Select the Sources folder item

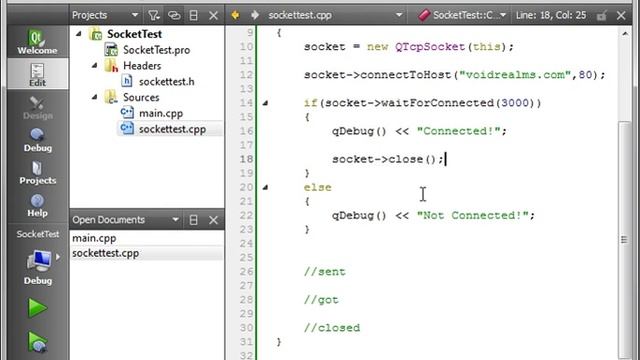click(x=141, y=97)
